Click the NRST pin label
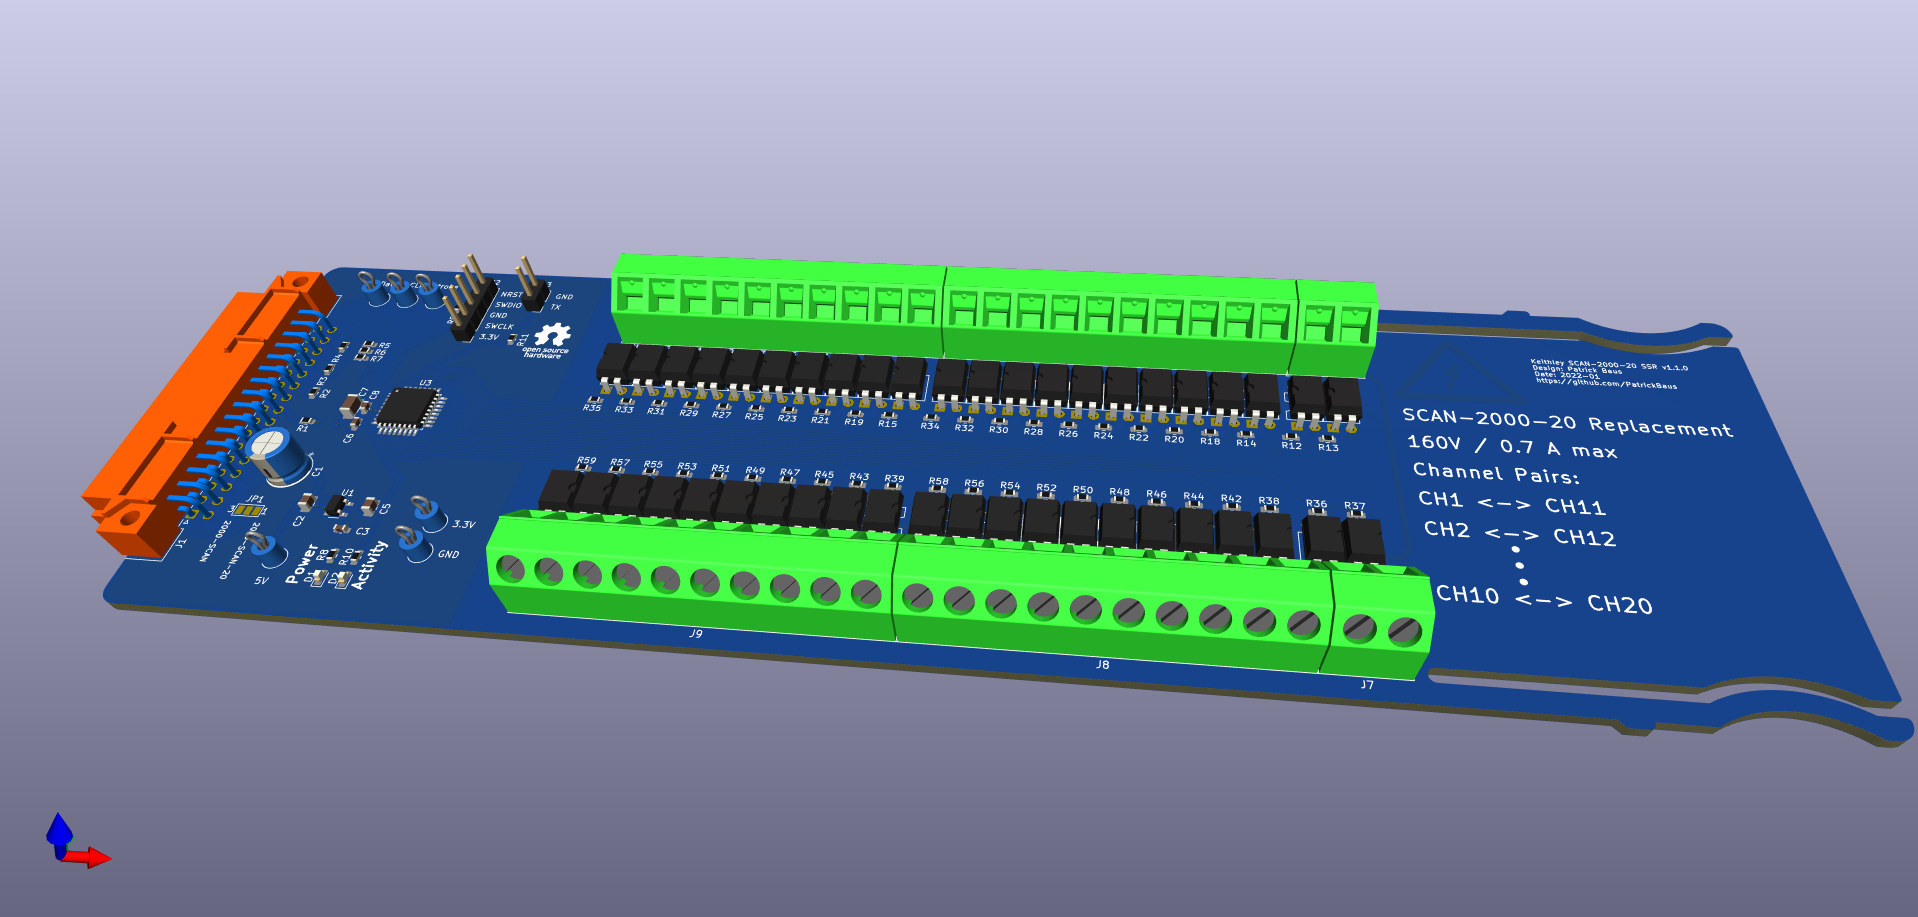1918x917 pixels. point(512,295)
